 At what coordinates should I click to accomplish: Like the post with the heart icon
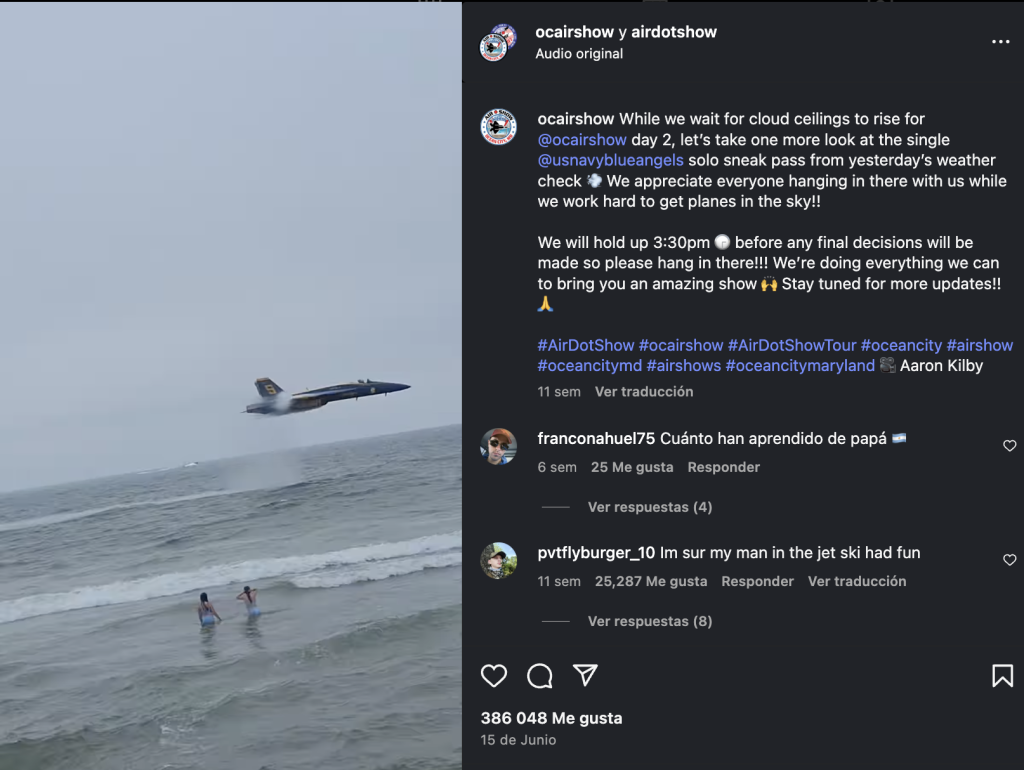[x=494, y=676]
